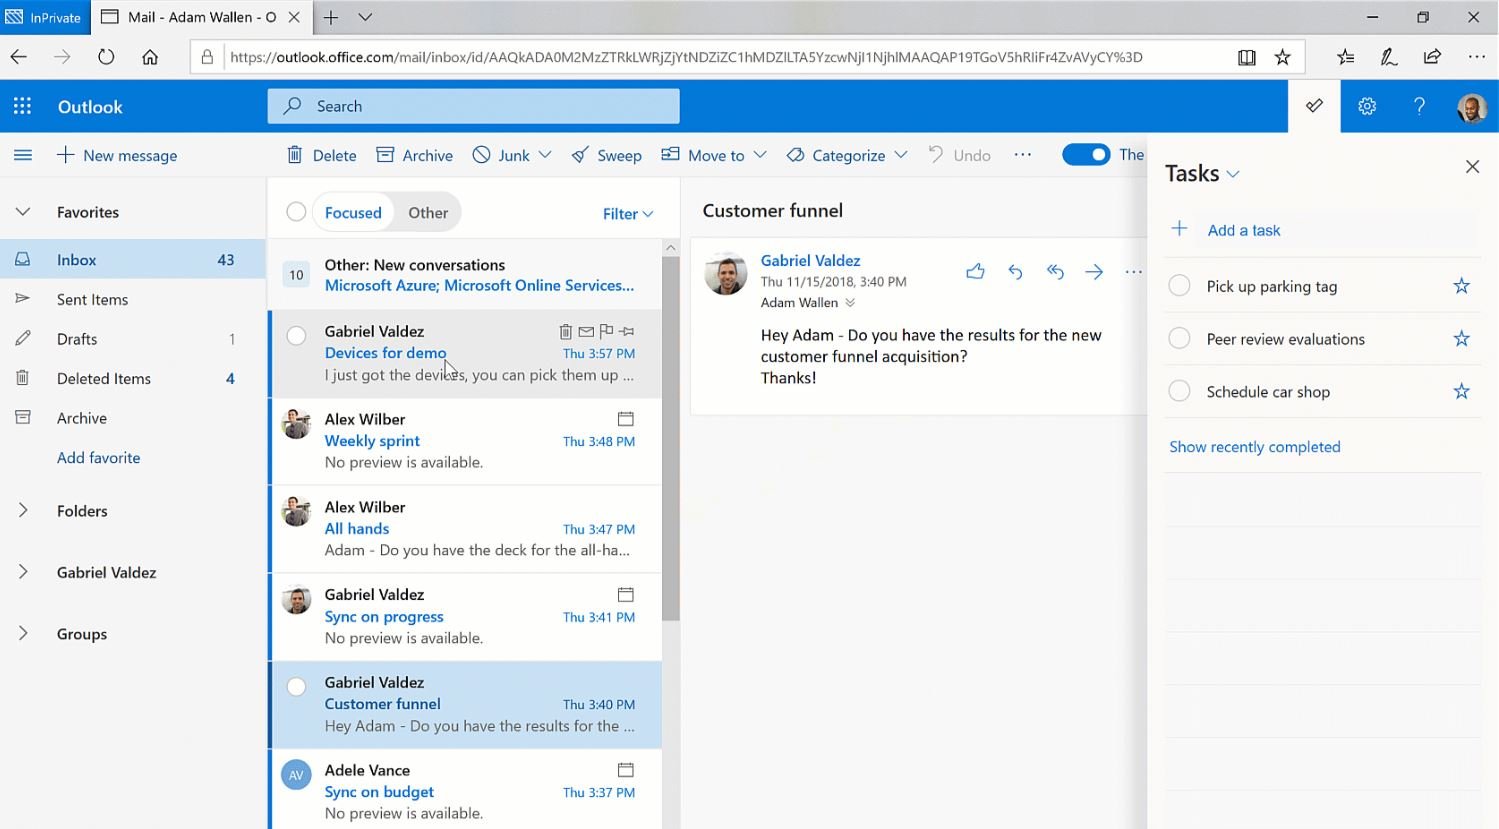Viewport: 1499px width, 829px height.
Task: Select the Customer funnel email checkbox circle
Action: point(296,686)
